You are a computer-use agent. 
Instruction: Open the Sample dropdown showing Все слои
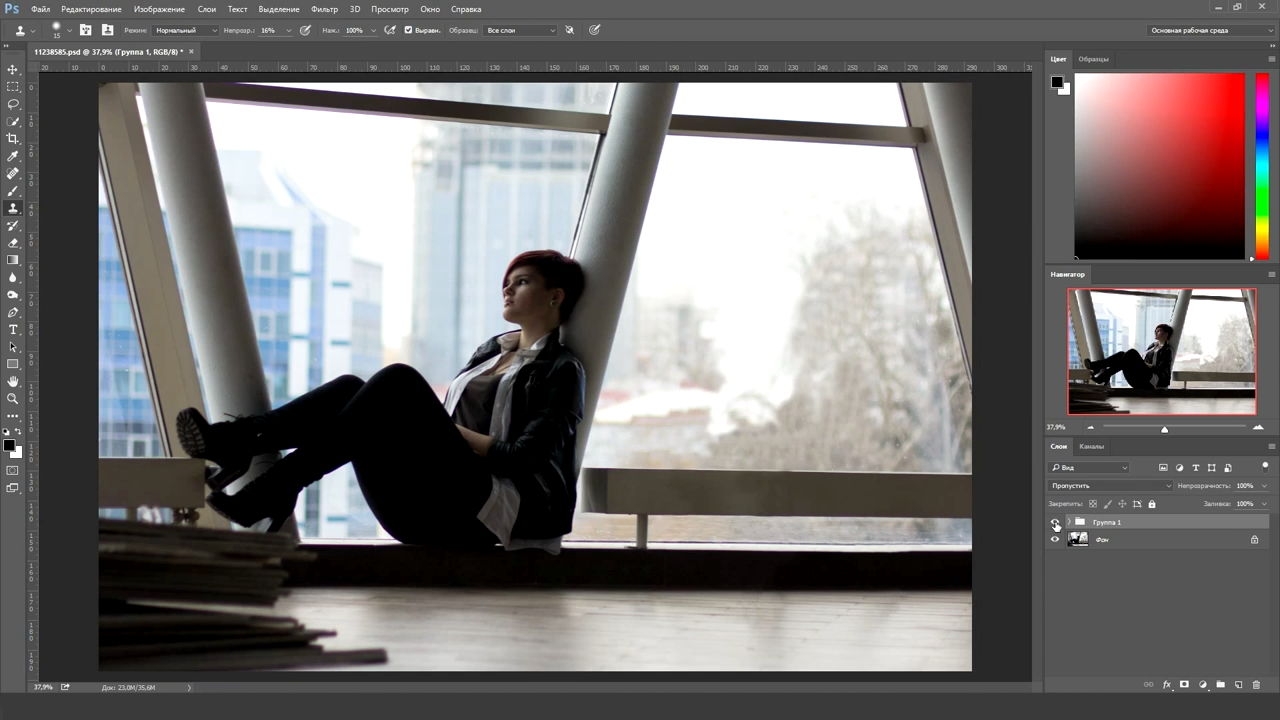point(520,30)
